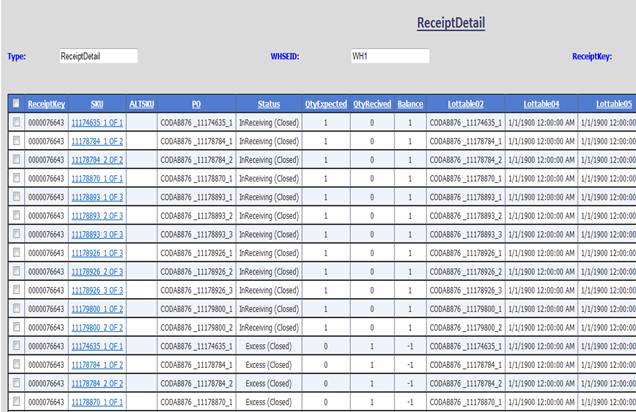Image resolution: width=636 pixels, height=412 pixels.
Task: Select QtyExpected value in 11178893 1 OF 3 row
Action: click(x=325, y=197)
